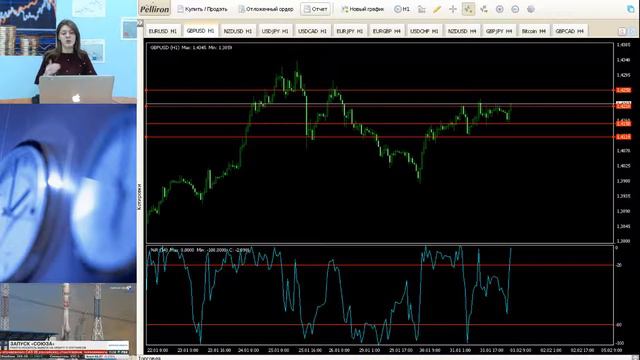Click the Котировки vertical side panel label
This screenshot has width=640, height=360.
point(140,197)
